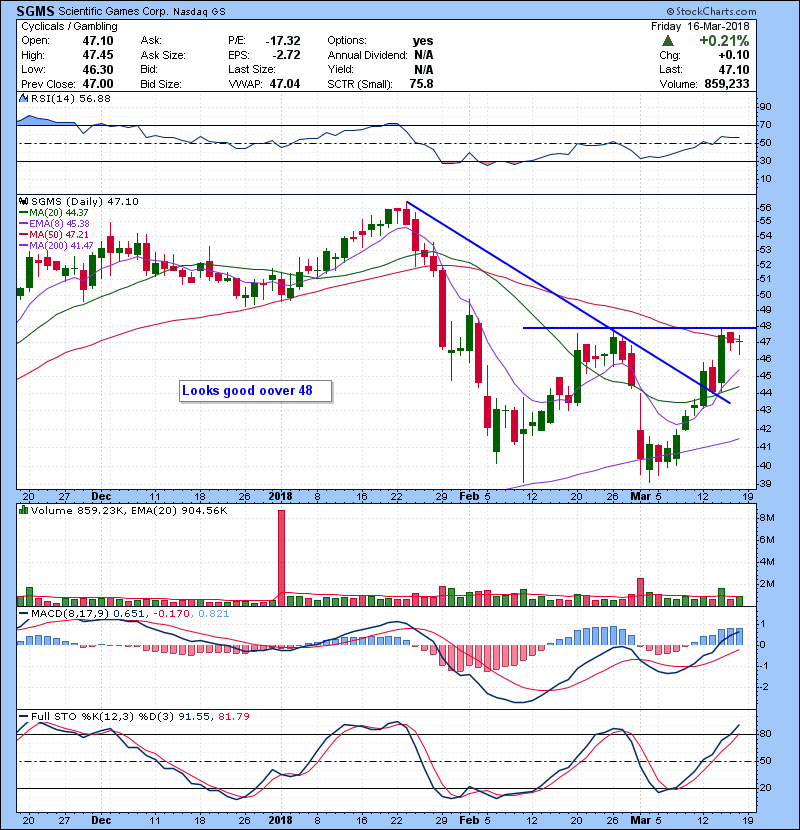Click the RSI(14) 56.88 panel label

point(71,98)
